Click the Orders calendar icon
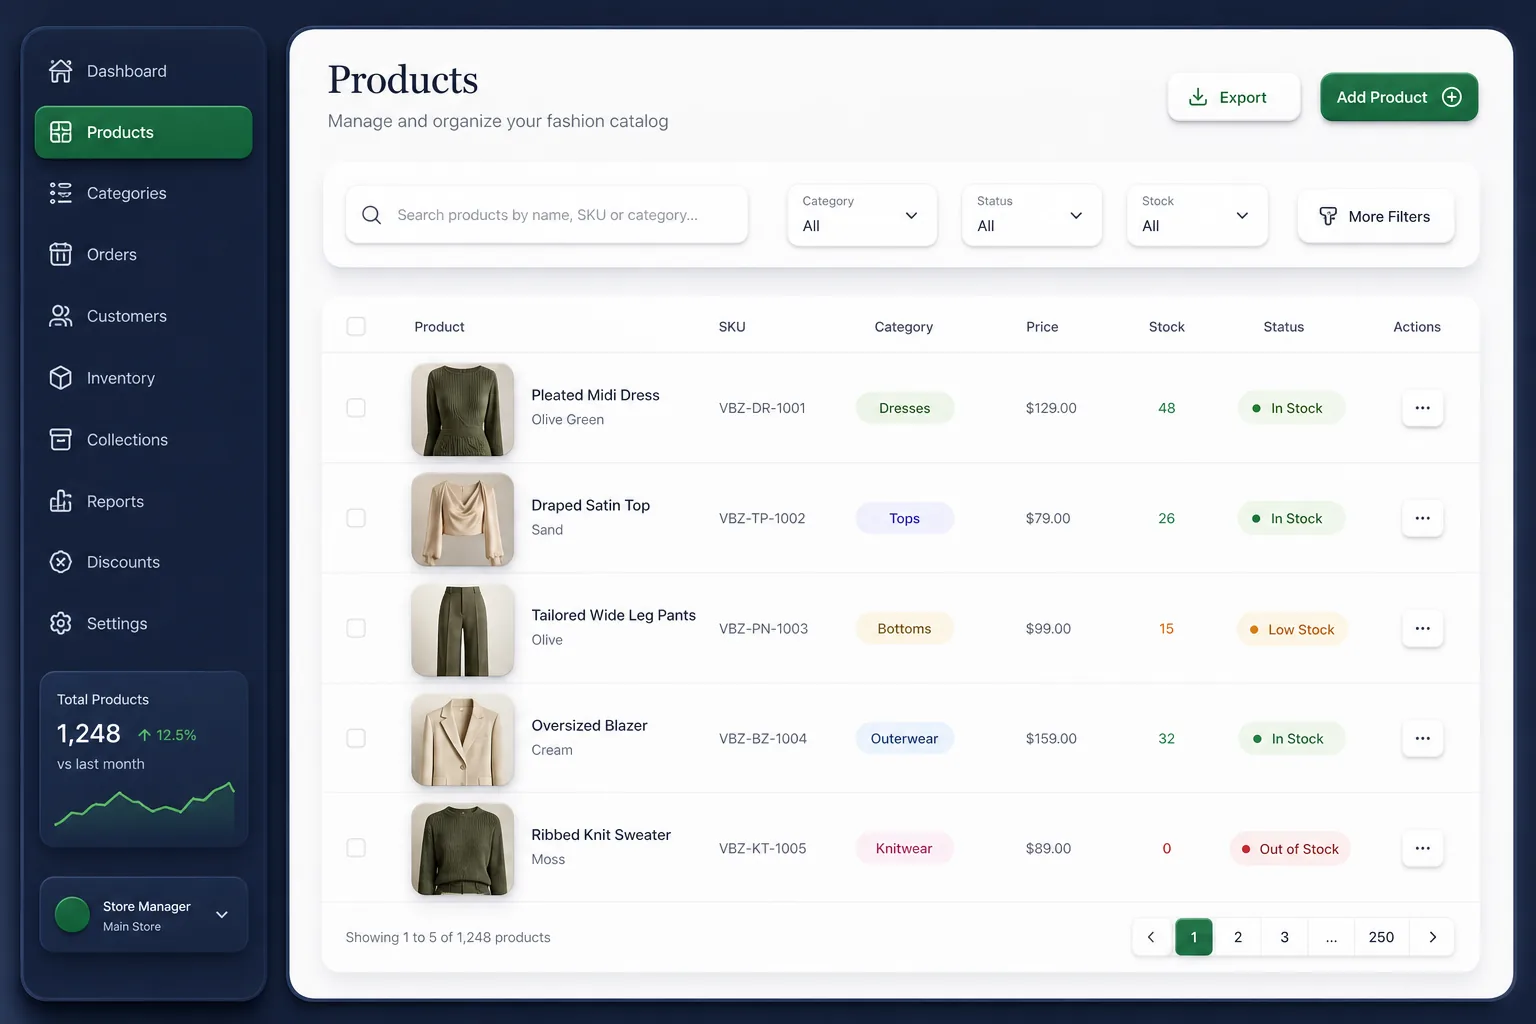The height and width of the screenshot is (1024, 1536). (x=61, y=254)
